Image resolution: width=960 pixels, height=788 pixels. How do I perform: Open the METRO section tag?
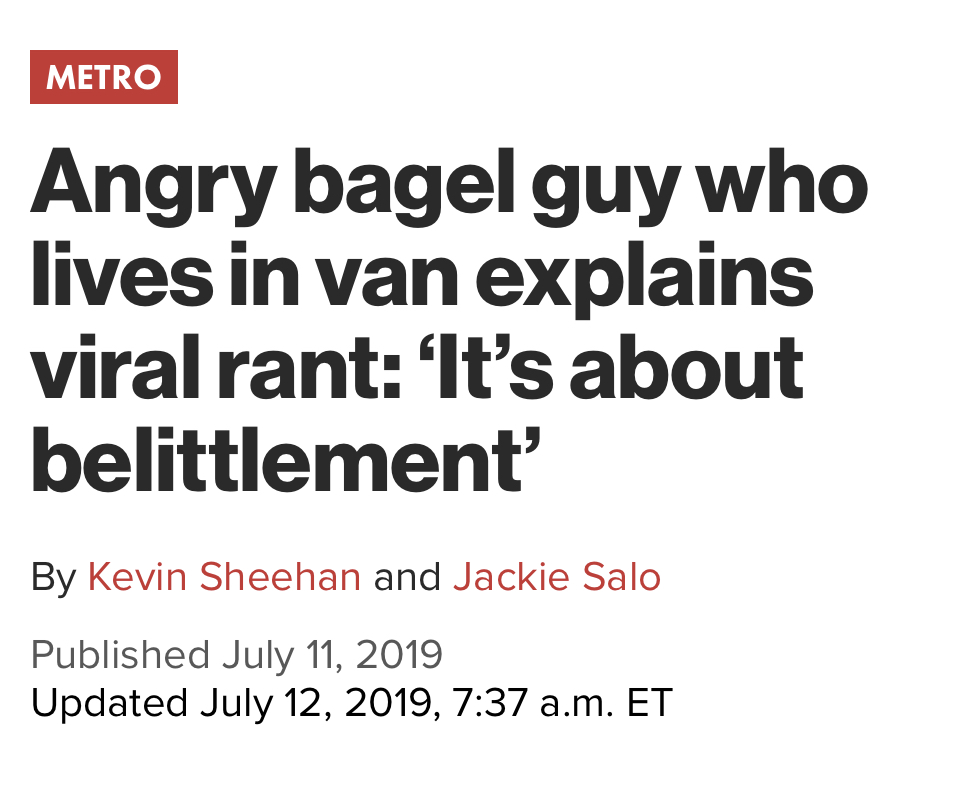pos(104,77)
